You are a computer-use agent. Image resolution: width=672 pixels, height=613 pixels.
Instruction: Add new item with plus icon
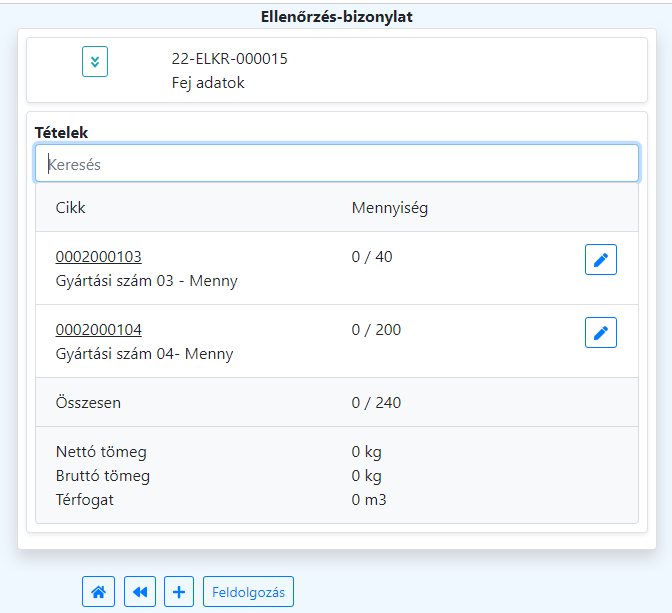pyautogui.click(x=179, y=592)
